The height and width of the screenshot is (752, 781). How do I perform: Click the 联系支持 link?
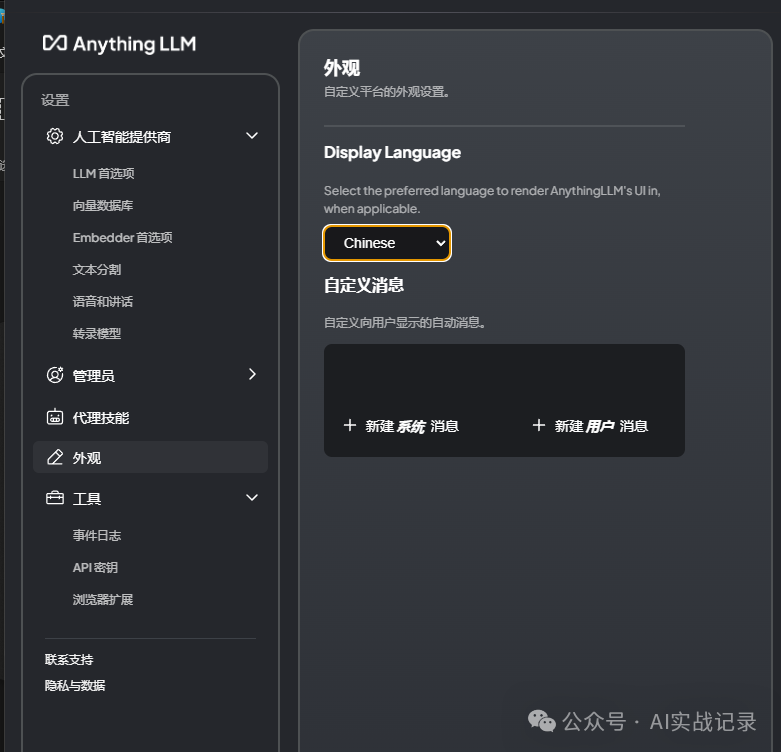point(69,659)
